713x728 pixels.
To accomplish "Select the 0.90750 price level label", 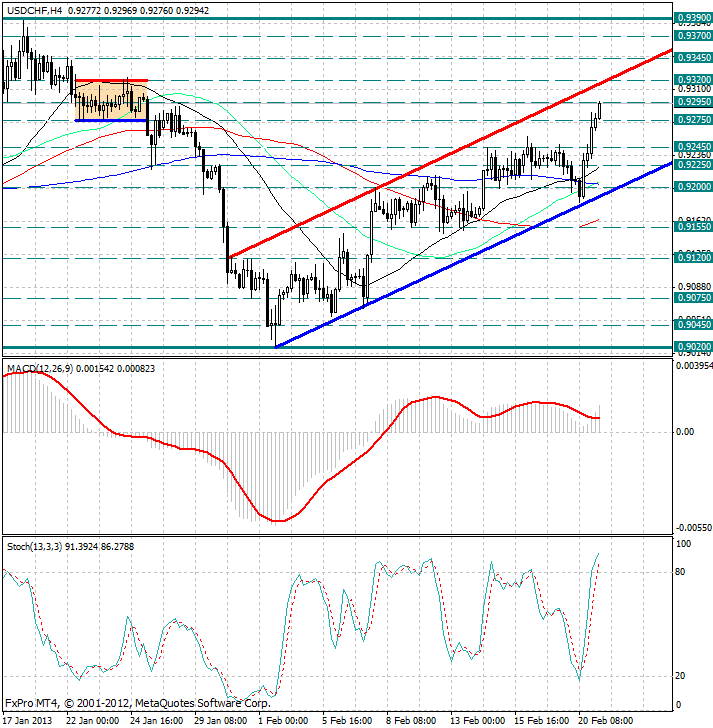I will coord(694,298).
